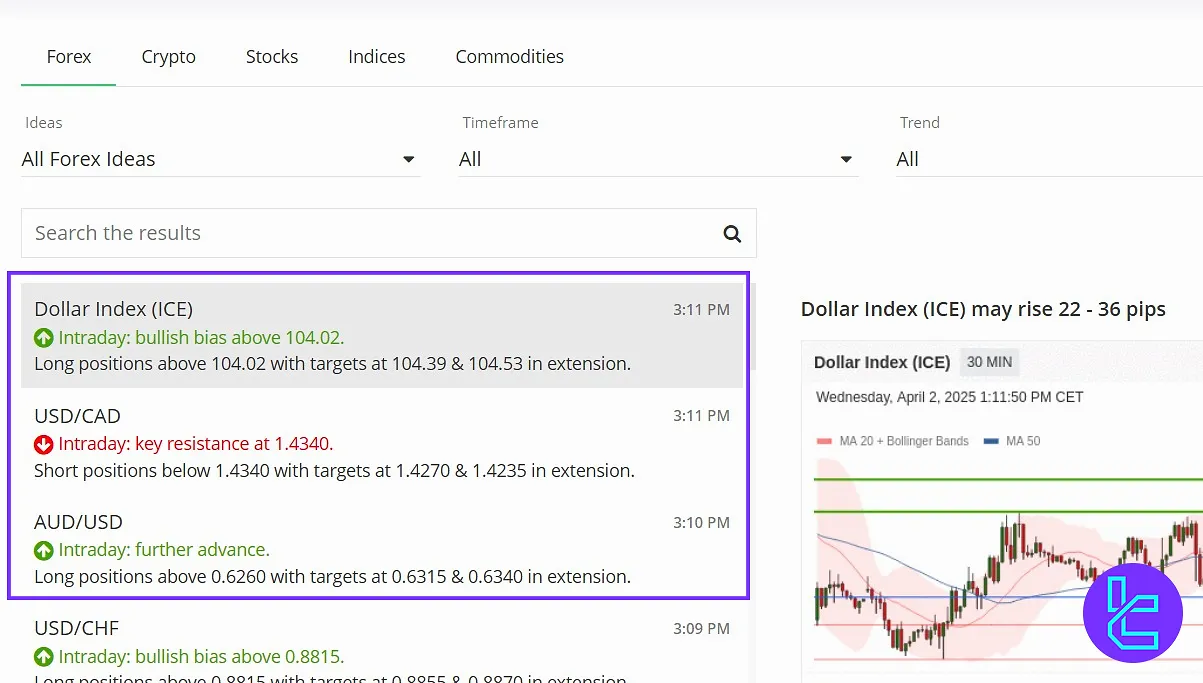Open the USD/CAD trade idea
The height and width of the screenshot is (683, 1203).
[380, 442]
